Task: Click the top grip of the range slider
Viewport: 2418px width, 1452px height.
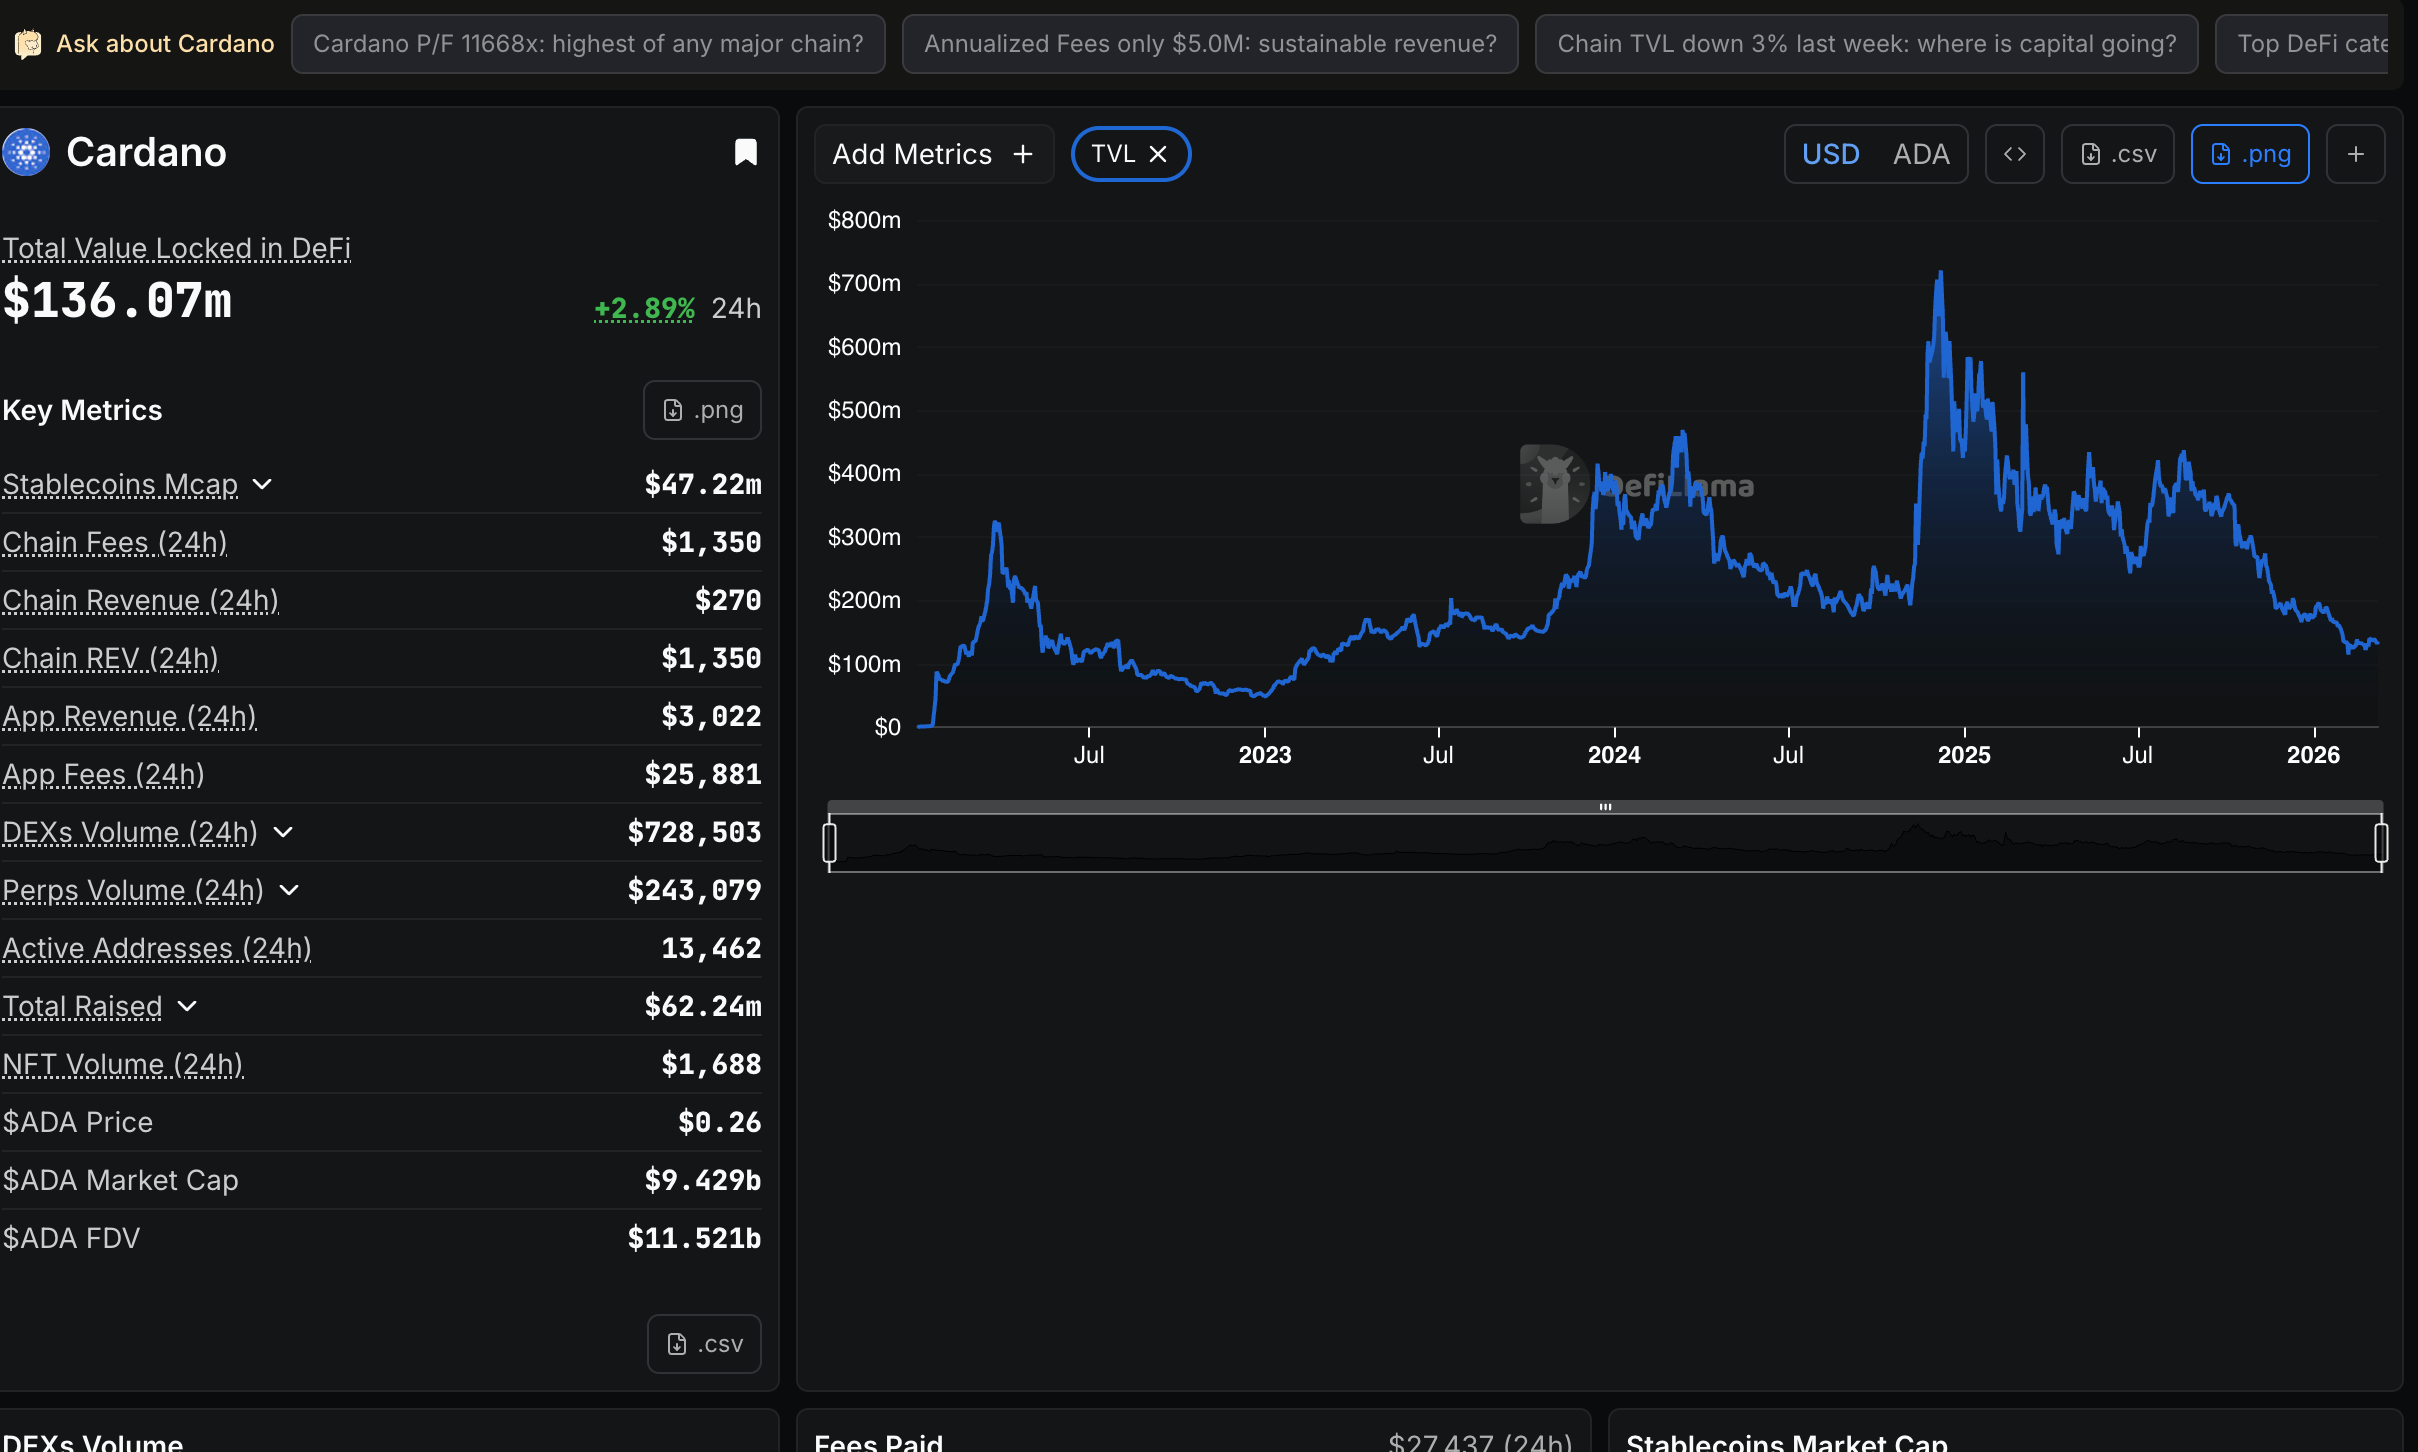Action: click(1605, 807)
